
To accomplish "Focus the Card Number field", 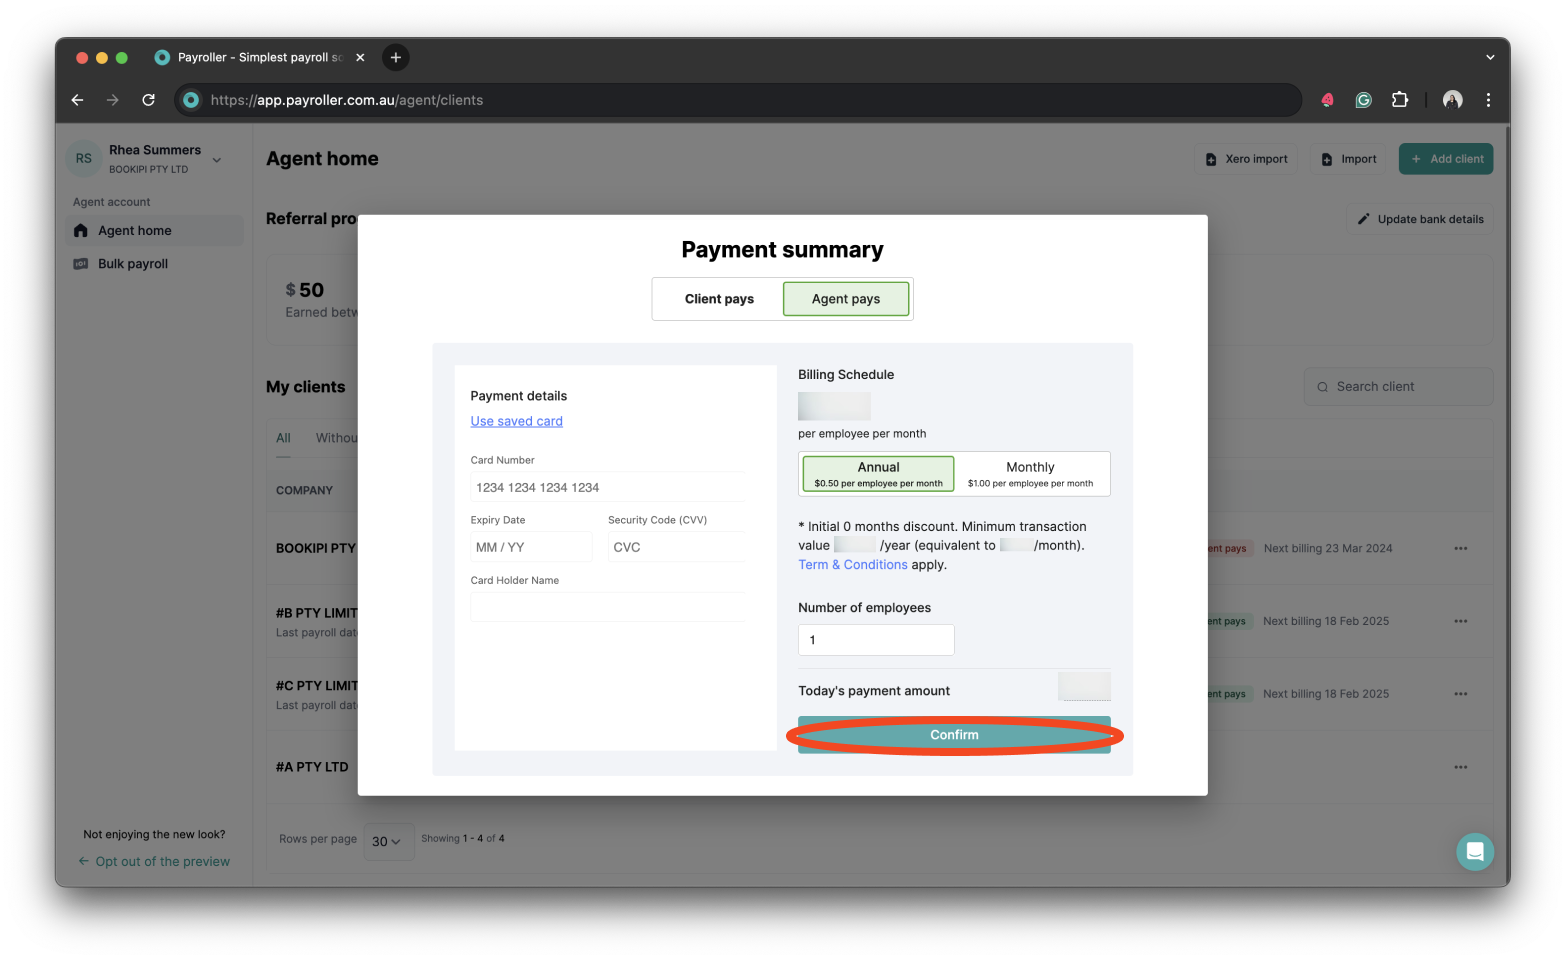I will (x=606, y=487).
